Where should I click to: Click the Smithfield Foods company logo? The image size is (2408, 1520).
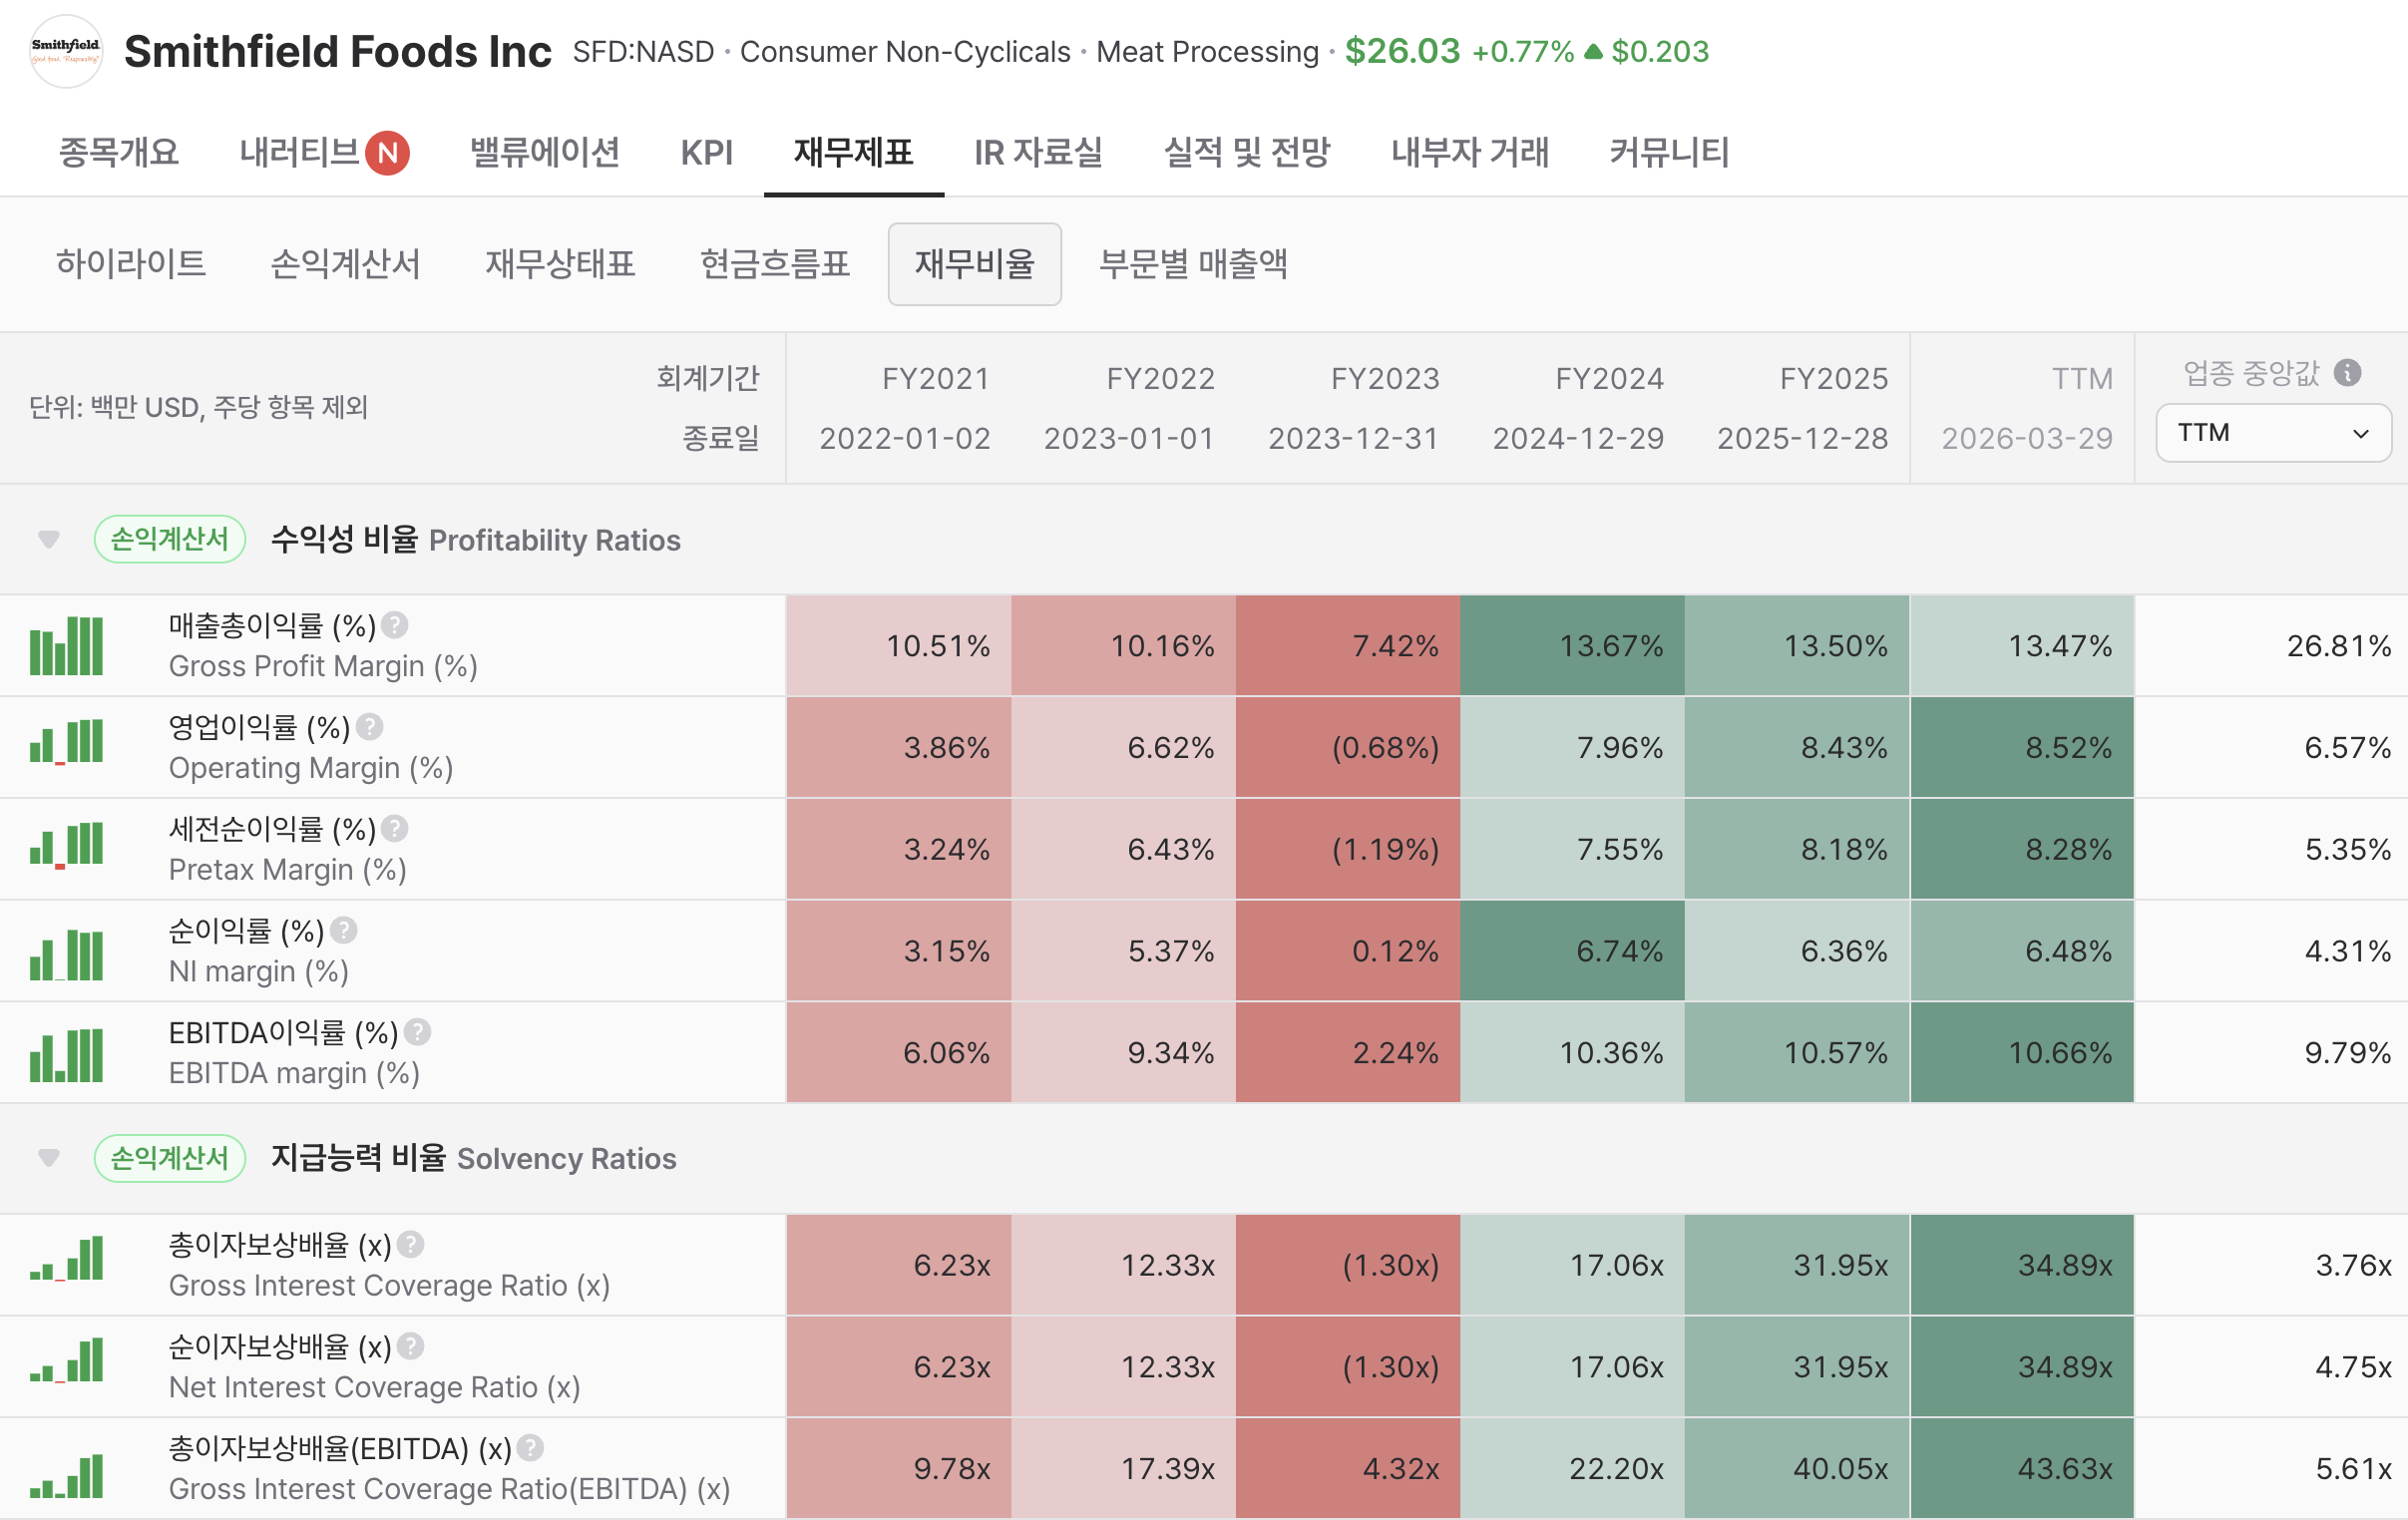(x=66, y=51)
